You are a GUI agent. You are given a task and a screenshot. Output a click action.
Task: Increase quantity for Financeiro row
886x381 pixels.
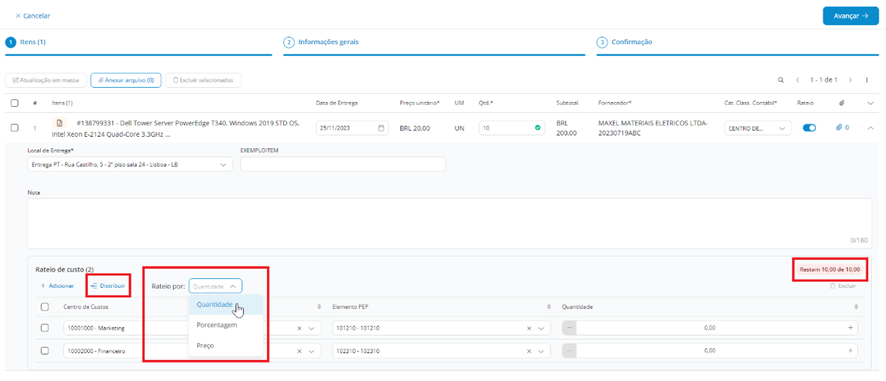click(850, 351)
